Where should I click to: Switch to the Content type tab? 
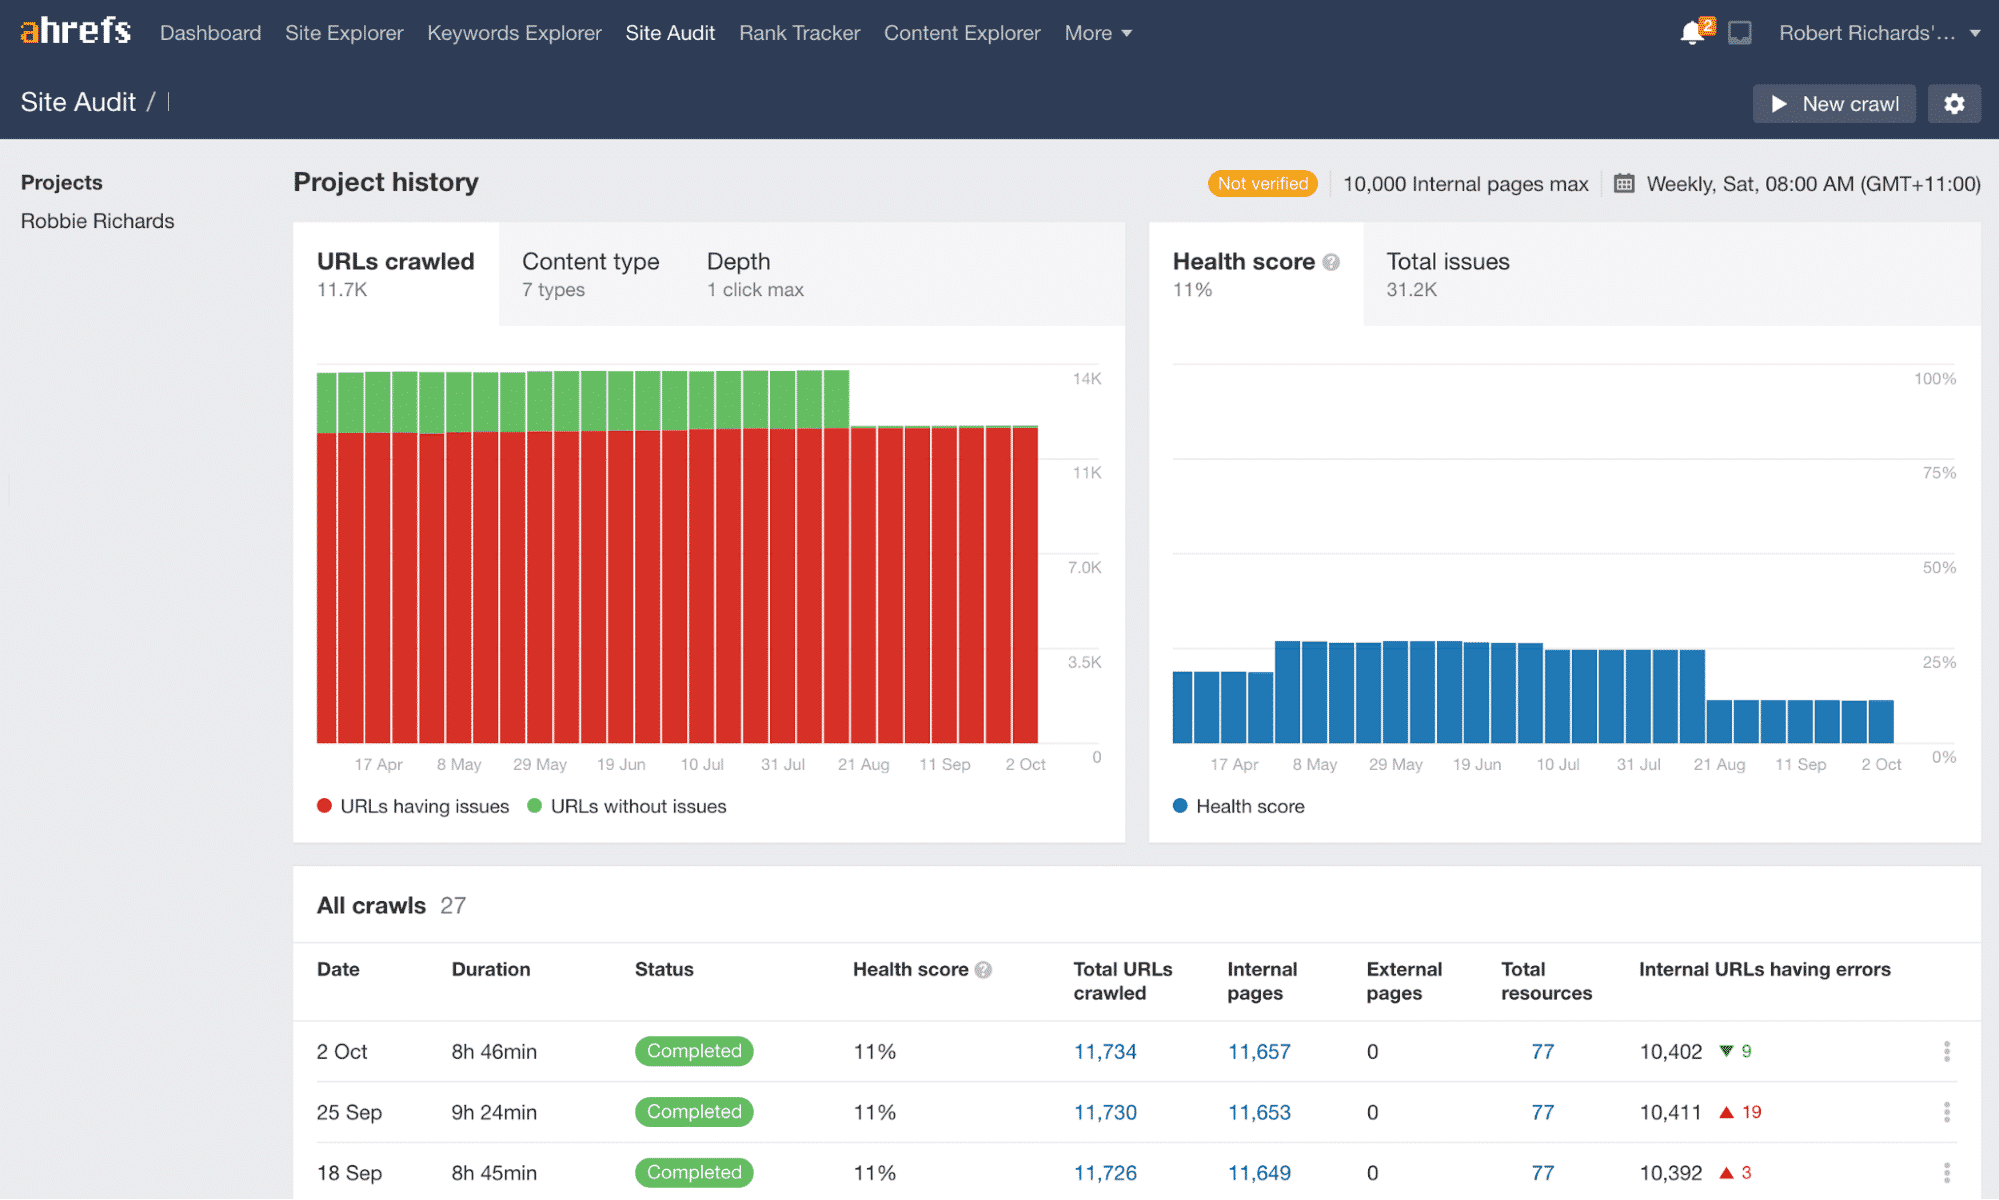pyautogui.click(x=590, y=273)
